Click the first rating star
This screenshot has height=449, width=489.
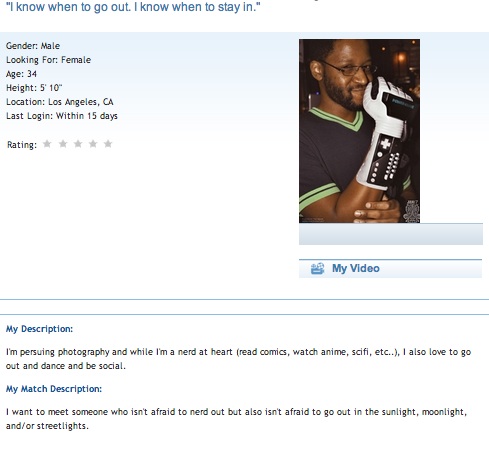pyautogui.click(x=47, y=144)
